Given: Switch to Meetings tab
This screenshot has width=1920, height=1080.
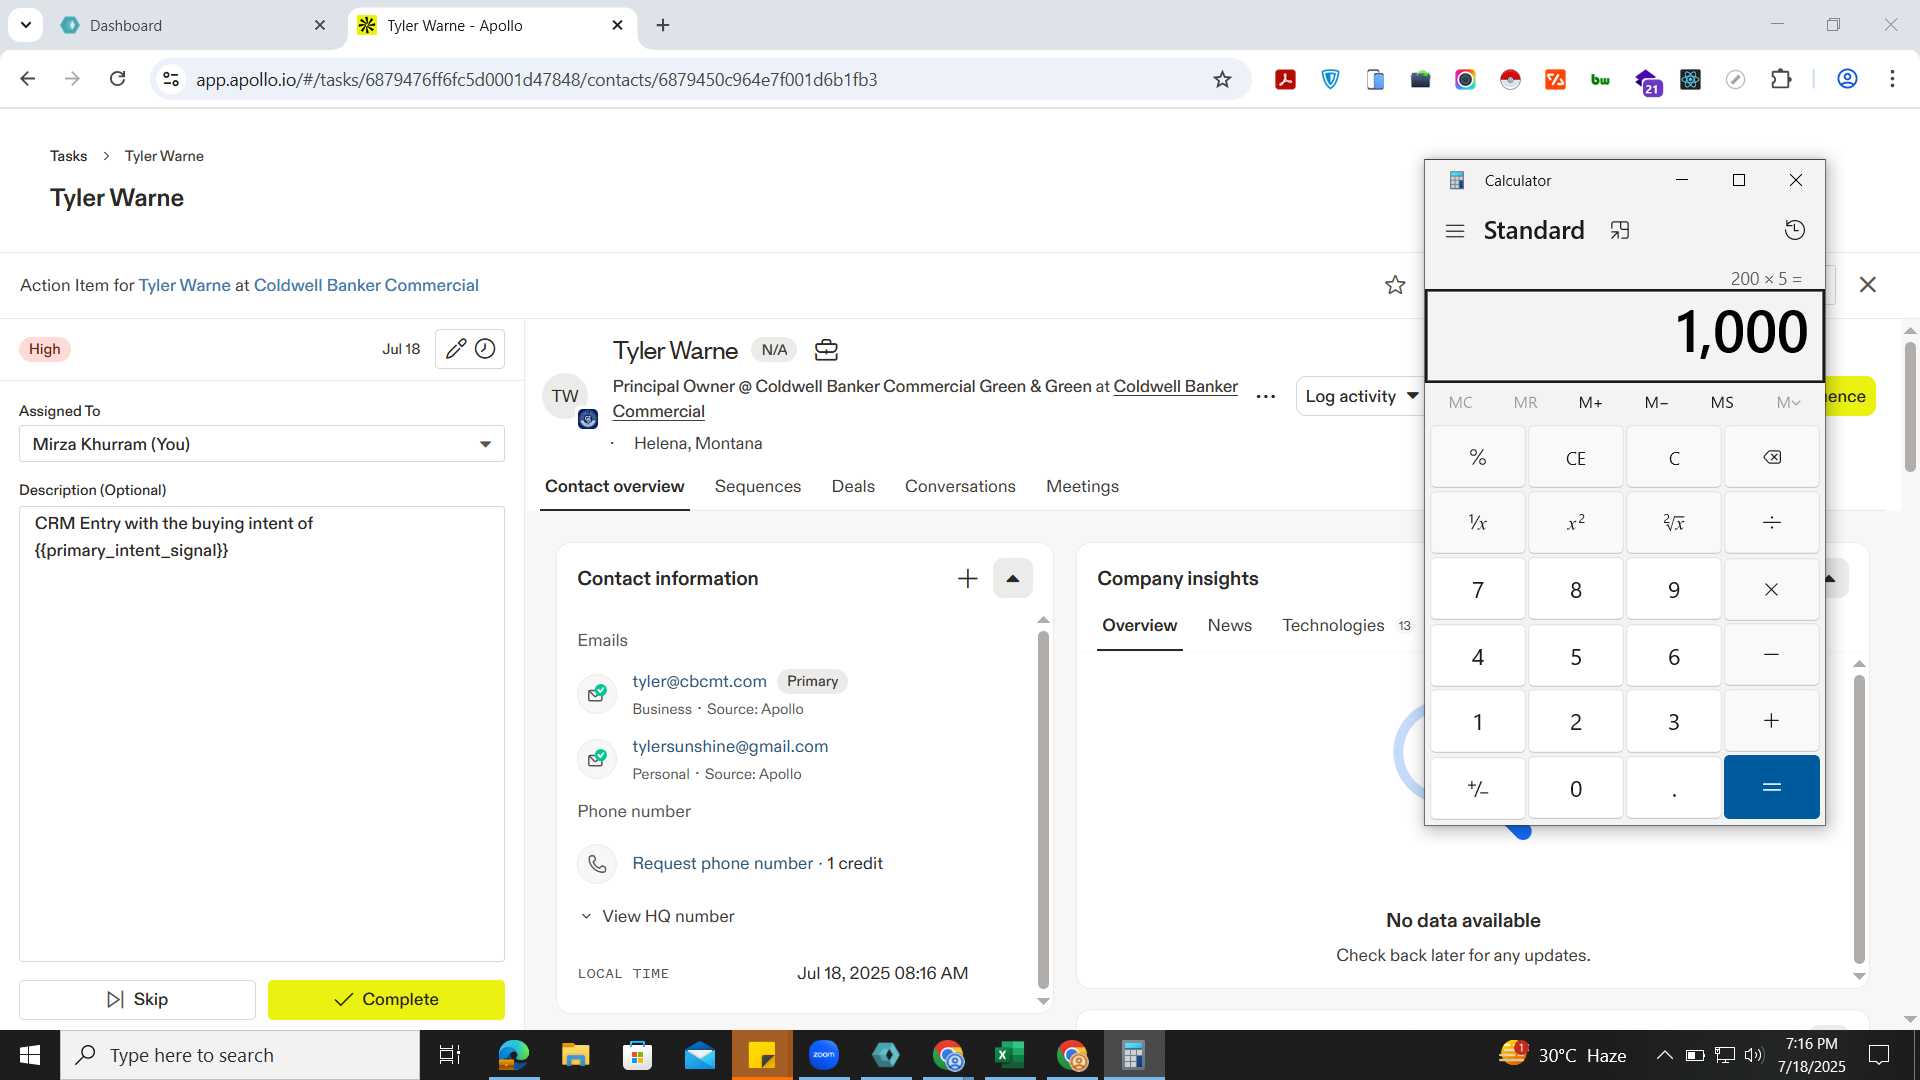Looking at the screenshot, I should 1082,487.
